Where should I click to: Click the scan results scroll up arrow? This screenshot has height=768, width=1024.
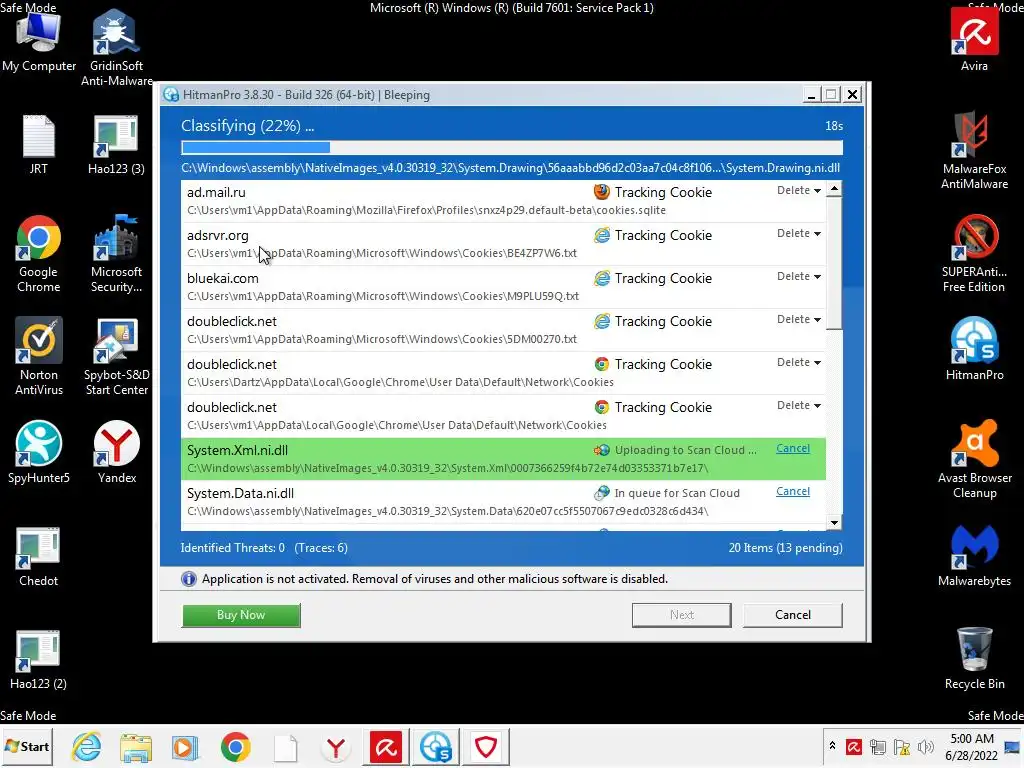(x=834, y=189)
